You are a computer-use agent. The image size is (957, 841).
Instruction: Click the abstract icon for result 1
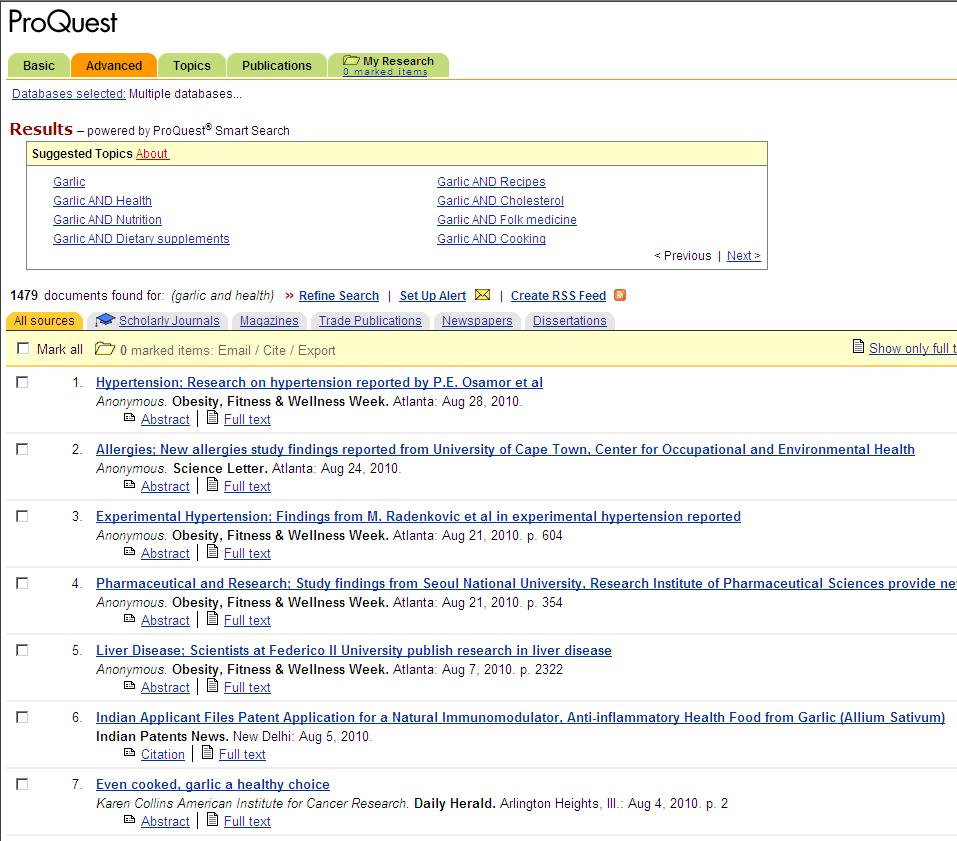(x=129, y=418)
